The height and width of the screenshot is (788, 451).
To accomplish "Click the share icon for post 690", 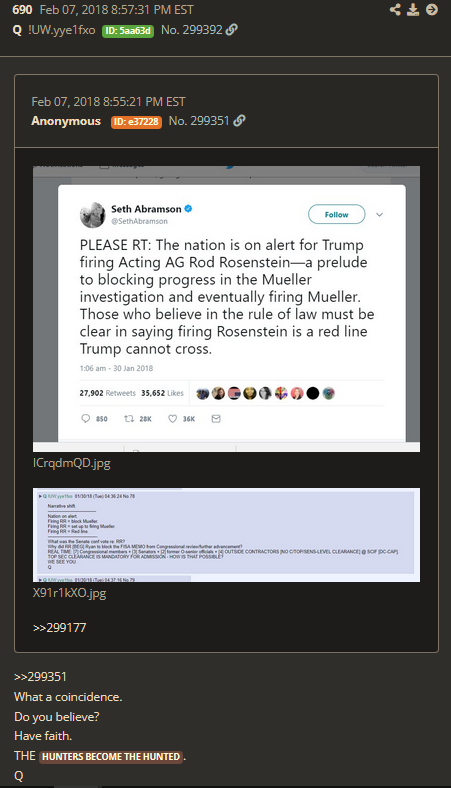I will point(395,10).
